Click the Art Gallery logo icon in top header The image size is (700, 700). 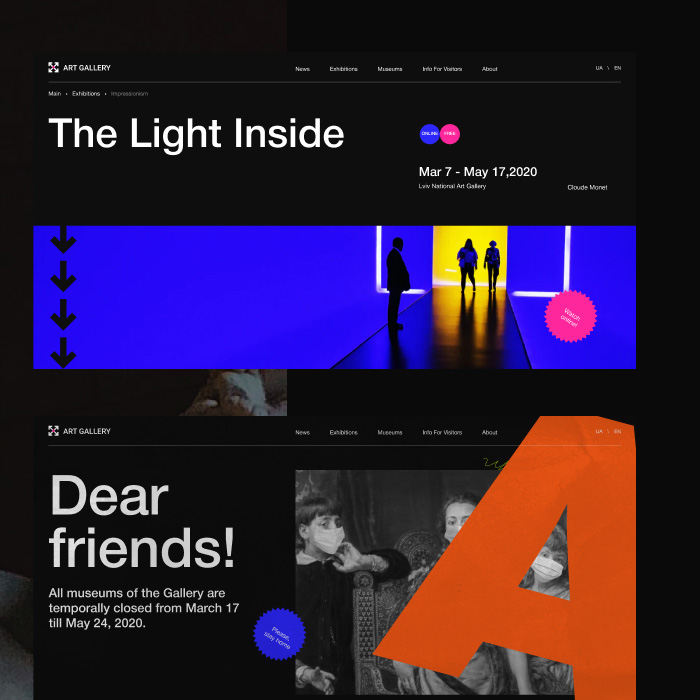coord(54,67)
